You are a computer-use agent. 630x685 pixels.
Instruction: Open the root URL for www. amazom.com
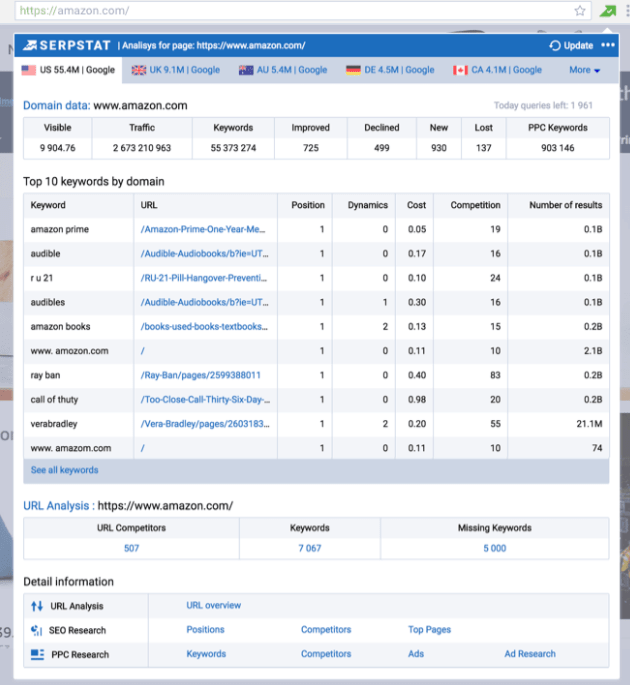pos(142,448)
